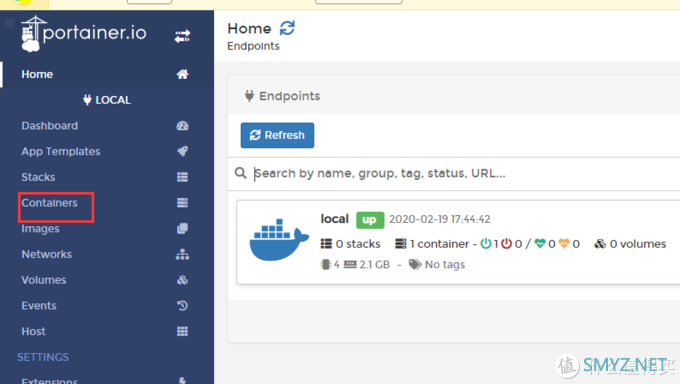This screenshot has width=680, height=384.
Task: Click the endpoint search input field
Action: [x=464, y=174]
